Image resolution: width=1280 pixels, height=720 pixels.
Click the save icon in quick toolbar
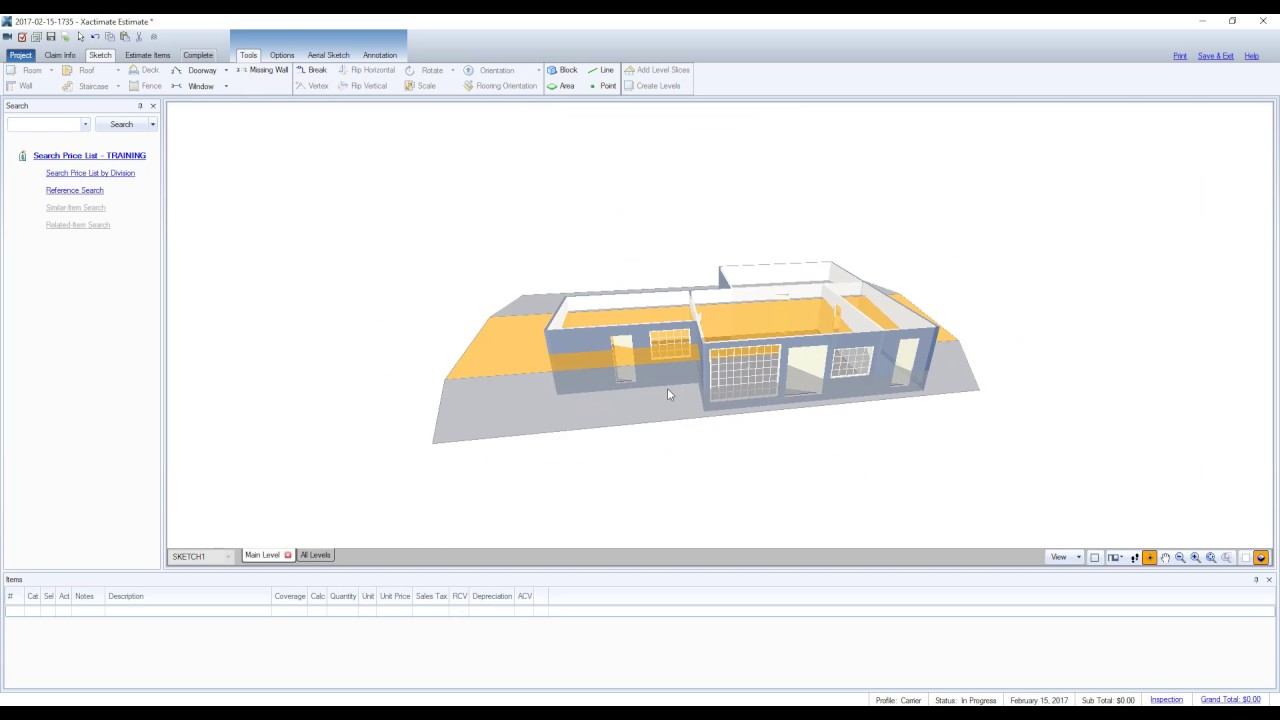tap(51, 37)
